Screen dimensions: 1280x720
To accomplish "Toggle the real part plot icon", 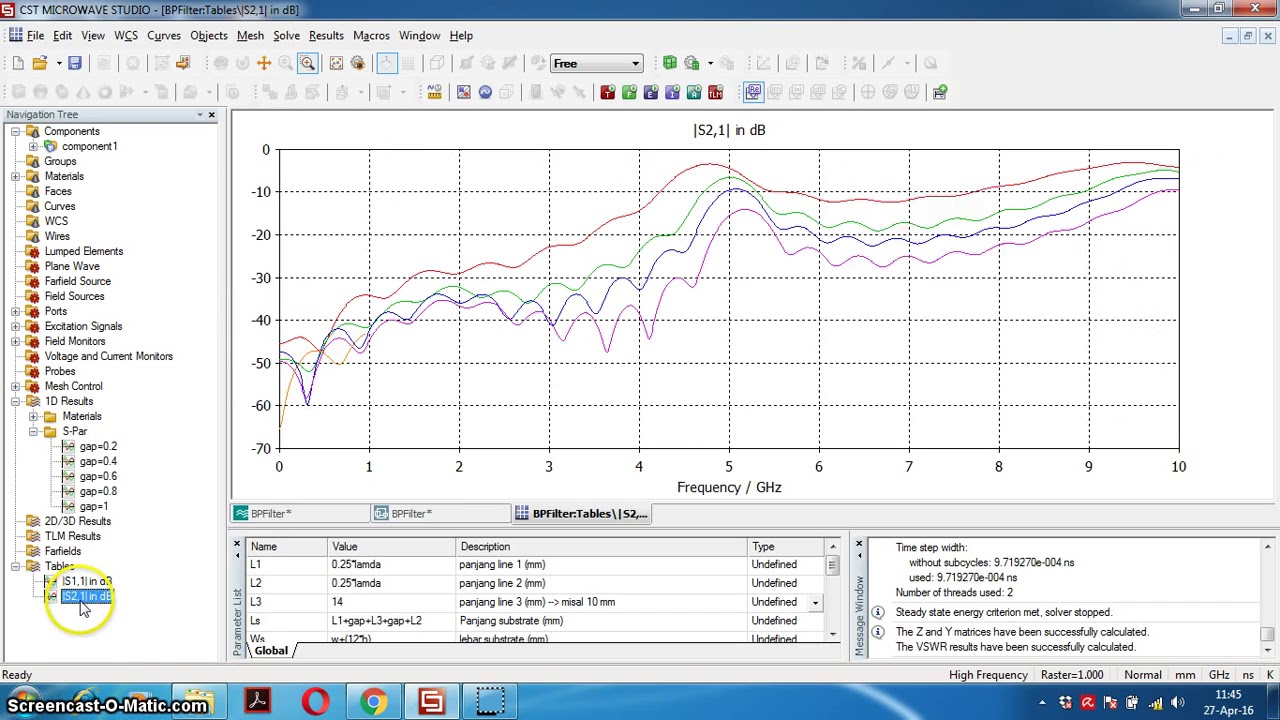I will [x=753, y=92].
